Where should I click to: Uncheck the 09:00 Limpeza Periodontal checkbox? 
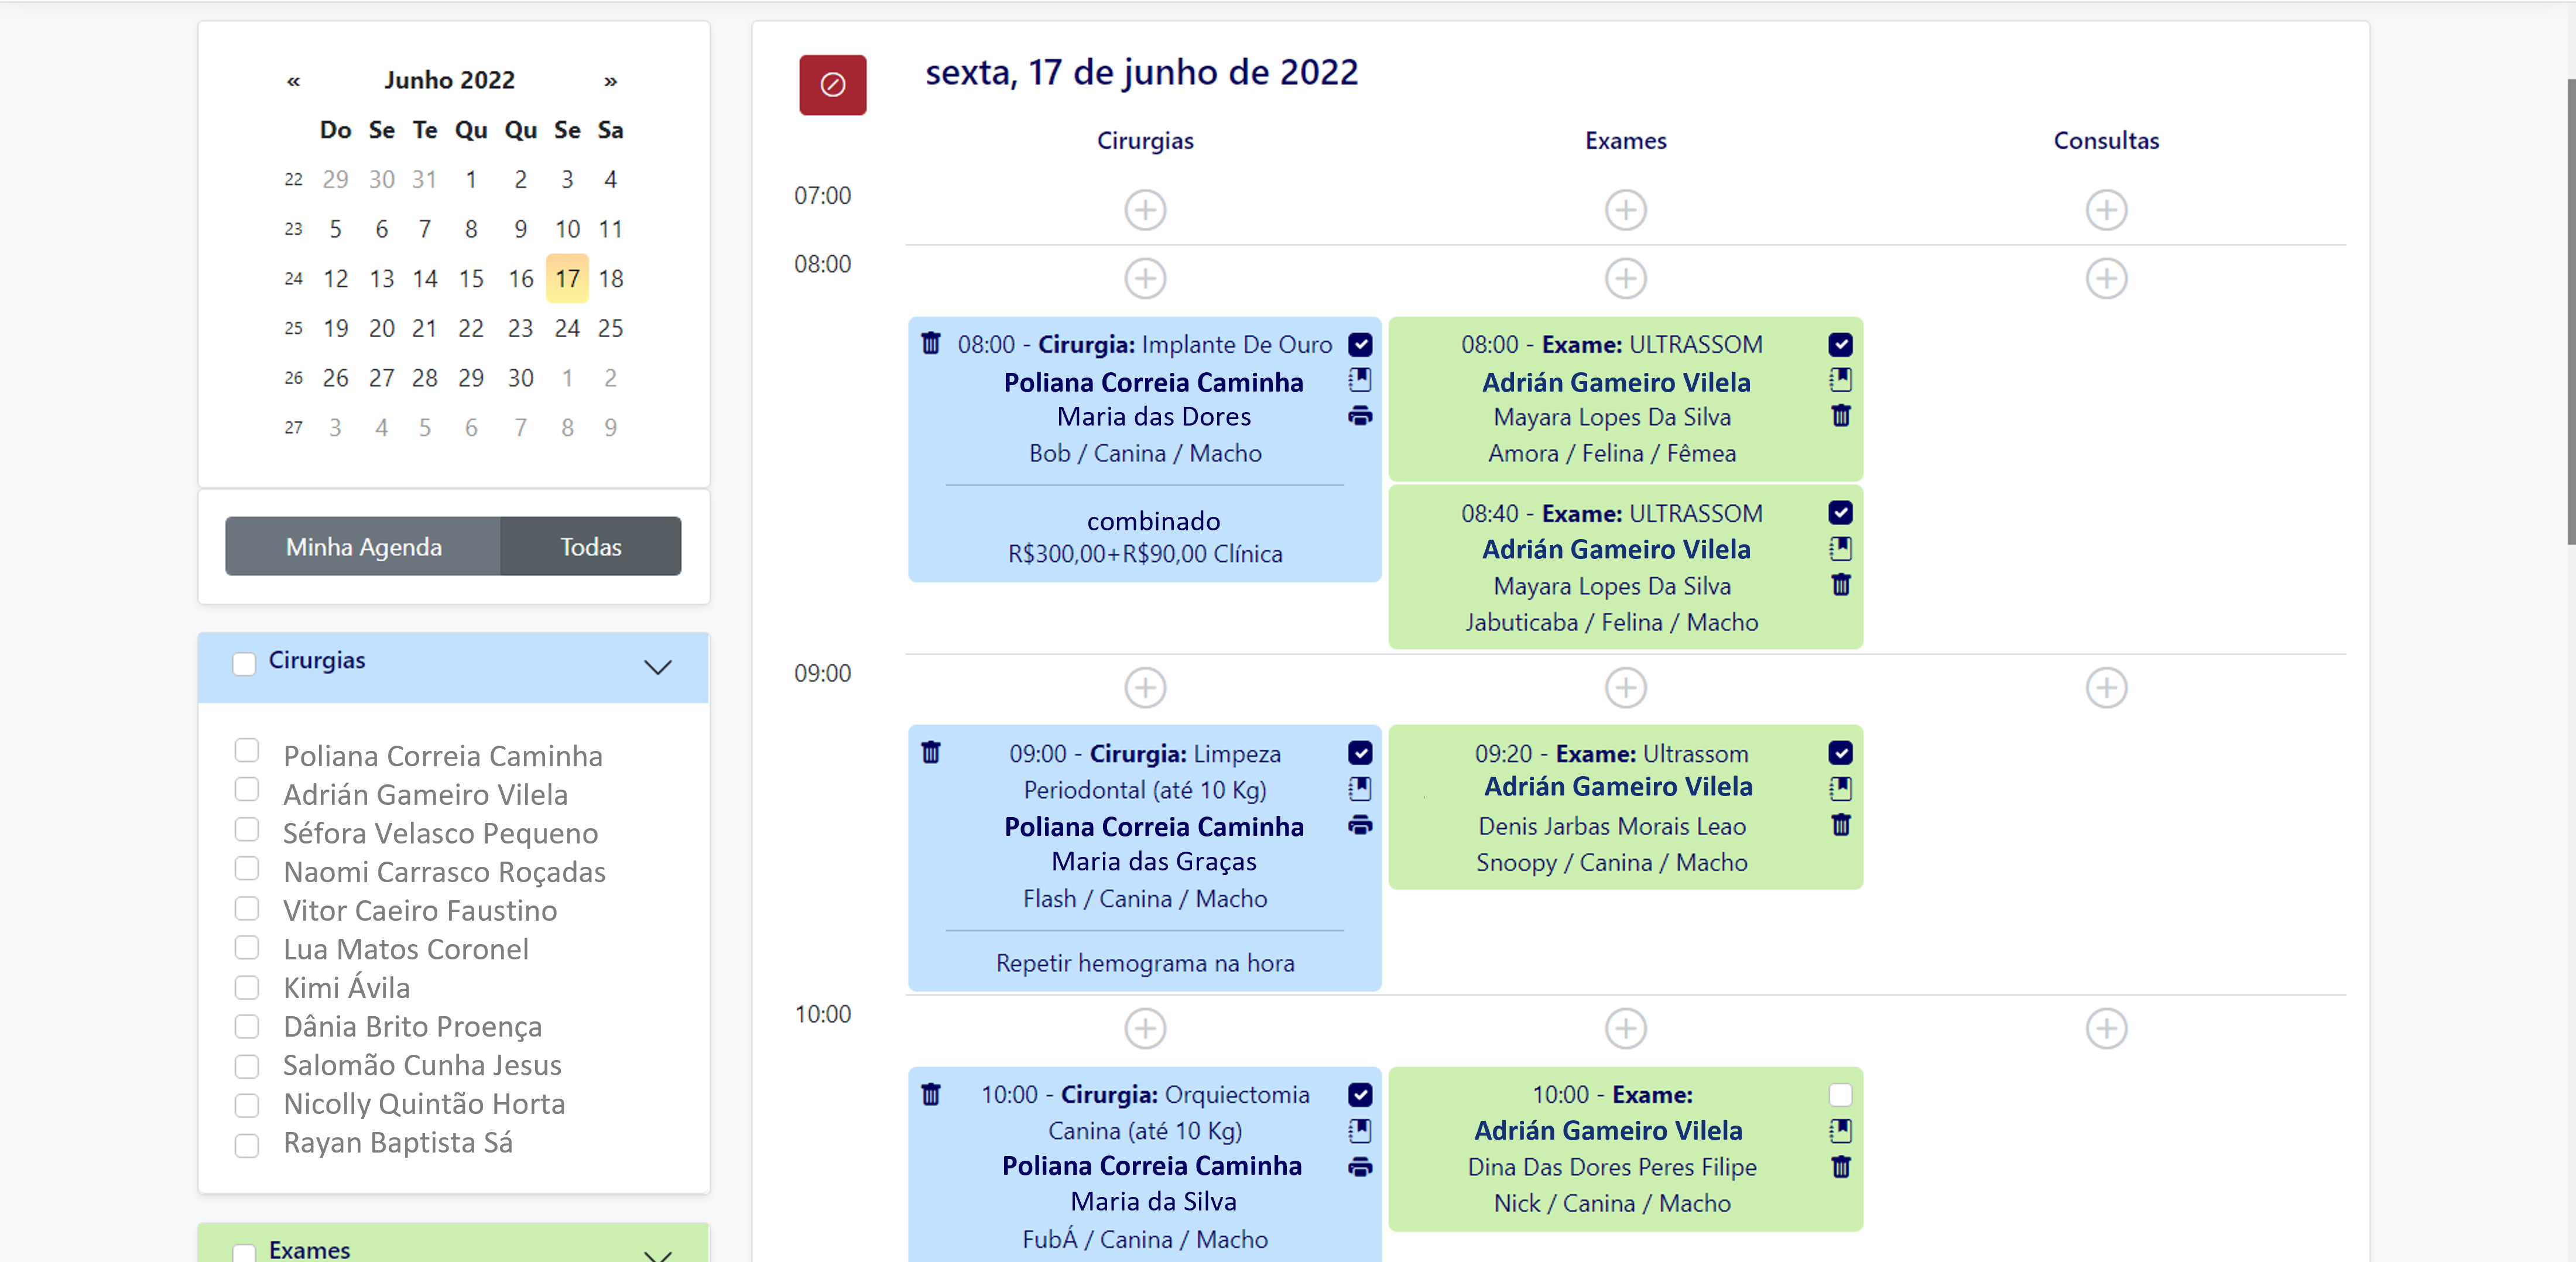coord(1360,753)
